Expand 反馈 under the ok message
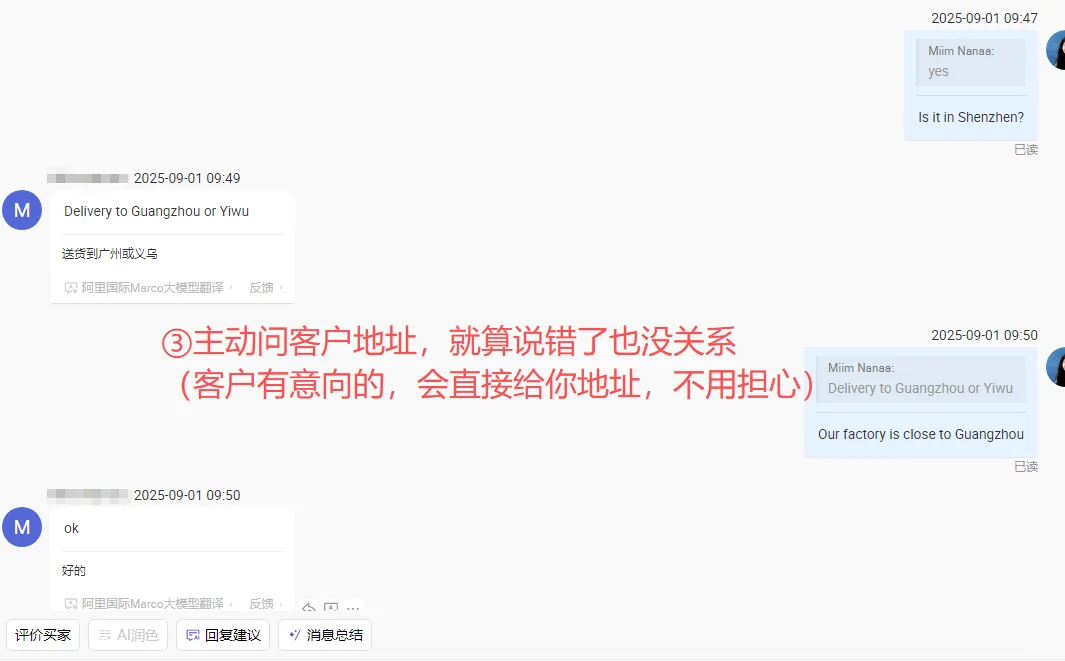Screen dimensions: 1065x661 click(x=266, y=603)
